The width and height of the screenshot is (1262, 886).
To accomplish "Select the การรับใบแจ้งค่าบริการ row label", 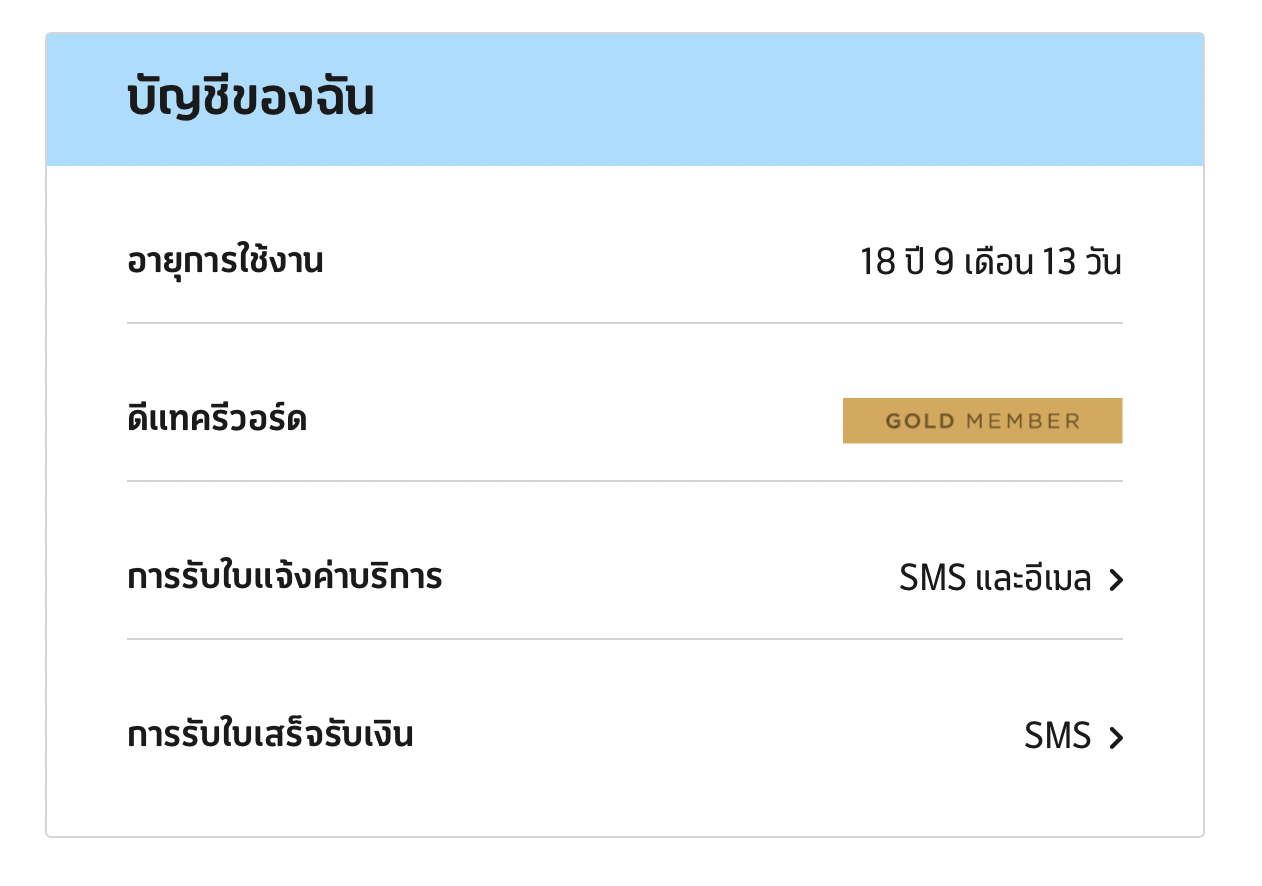I will (285, 577).
